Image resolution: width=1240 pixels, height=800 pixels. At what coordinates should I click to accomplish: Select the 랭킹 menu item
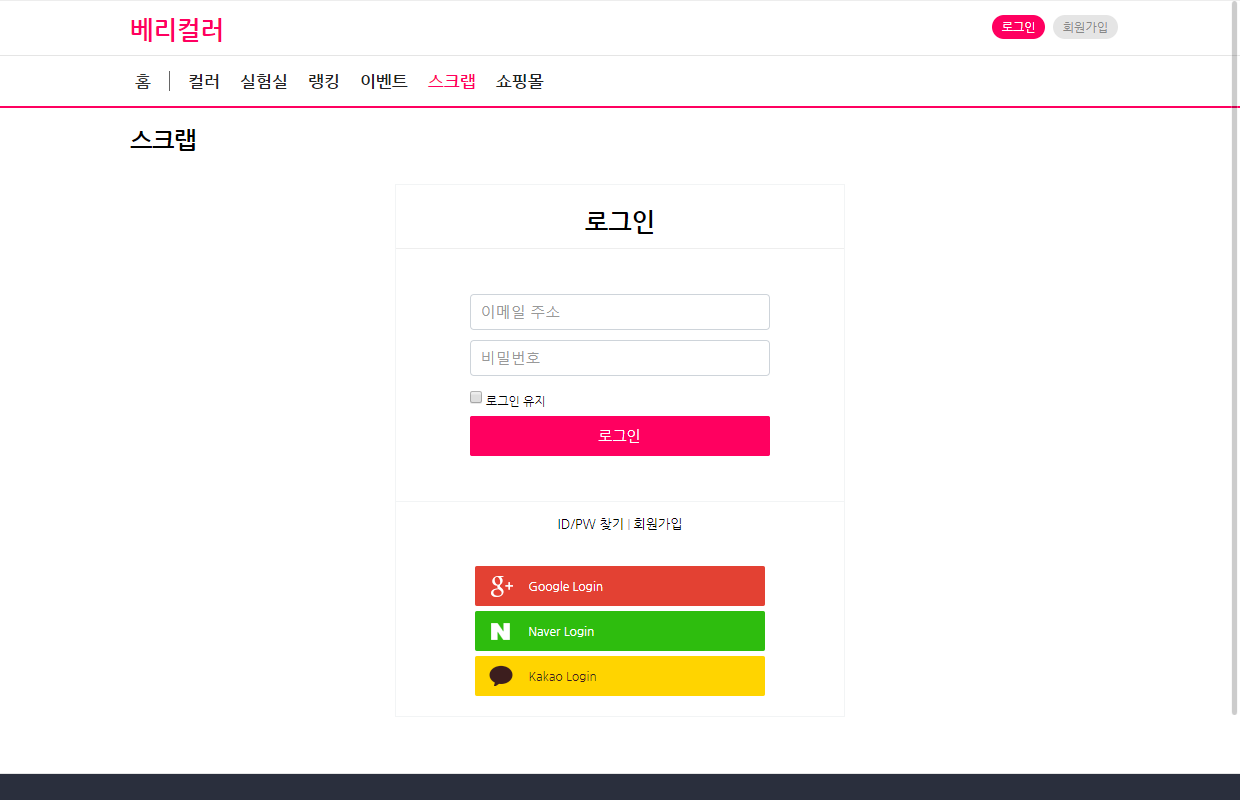[x=324, y=81]
